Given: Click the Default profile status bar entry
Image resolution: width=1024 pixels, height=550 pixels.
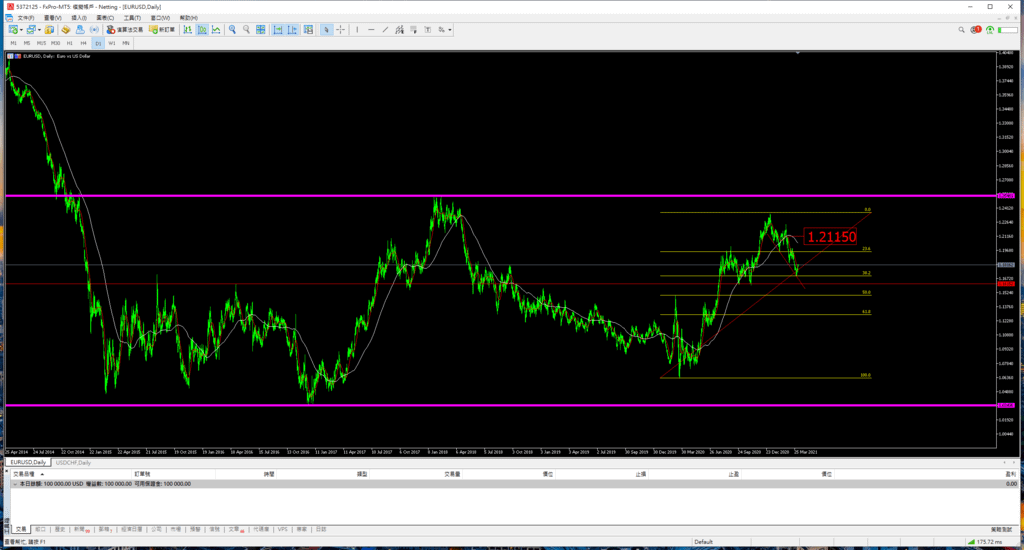Looking at the screenshot, I should tap(703, 542).
